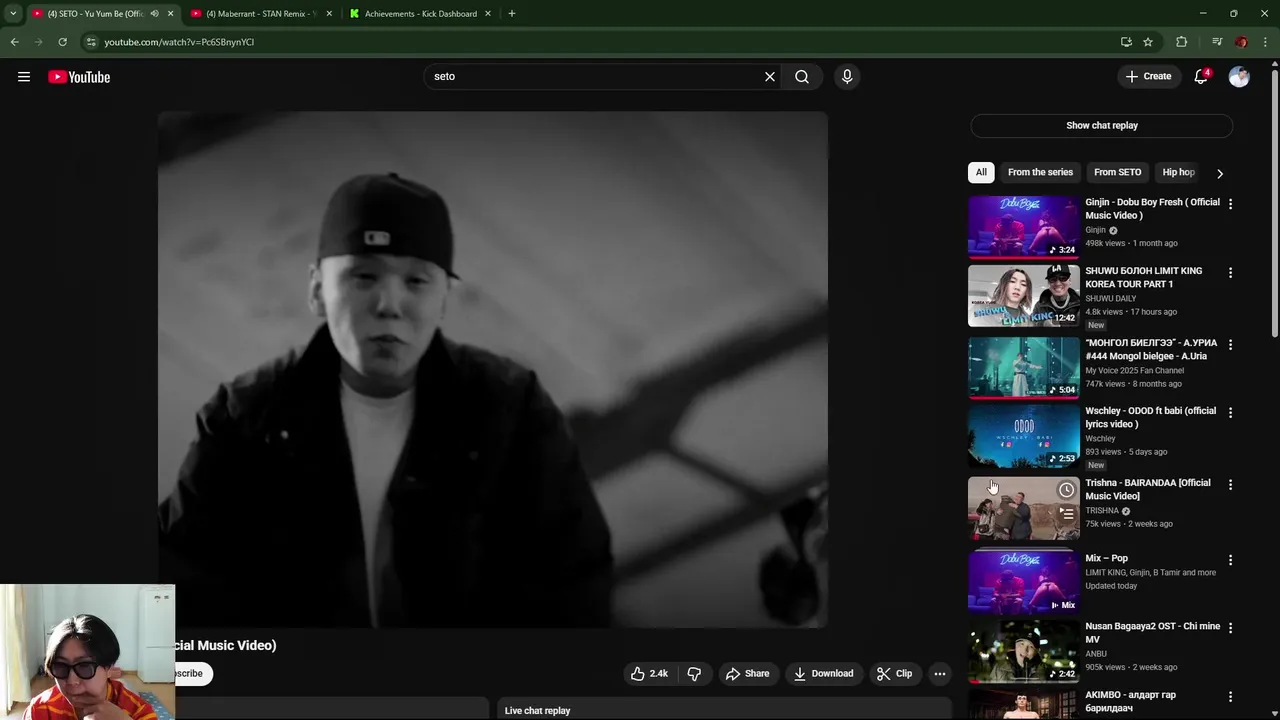Open options menu for Trishna BAIRANDAA video
This screenshot has width=1280, height=720.
(1230, 484)
